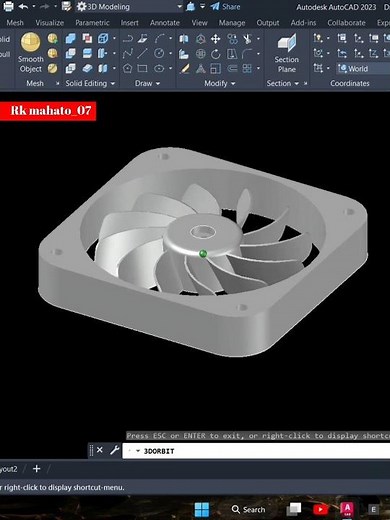The image size is (390, 520).
Task: Open the Undo history dropdown arrow
Action: coord(34,6)
